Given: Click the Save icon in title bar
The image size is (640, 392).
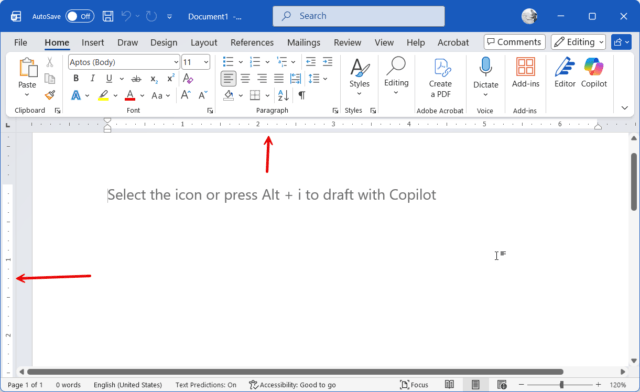Looking at the screenshot, I should [x=108, y=16].
